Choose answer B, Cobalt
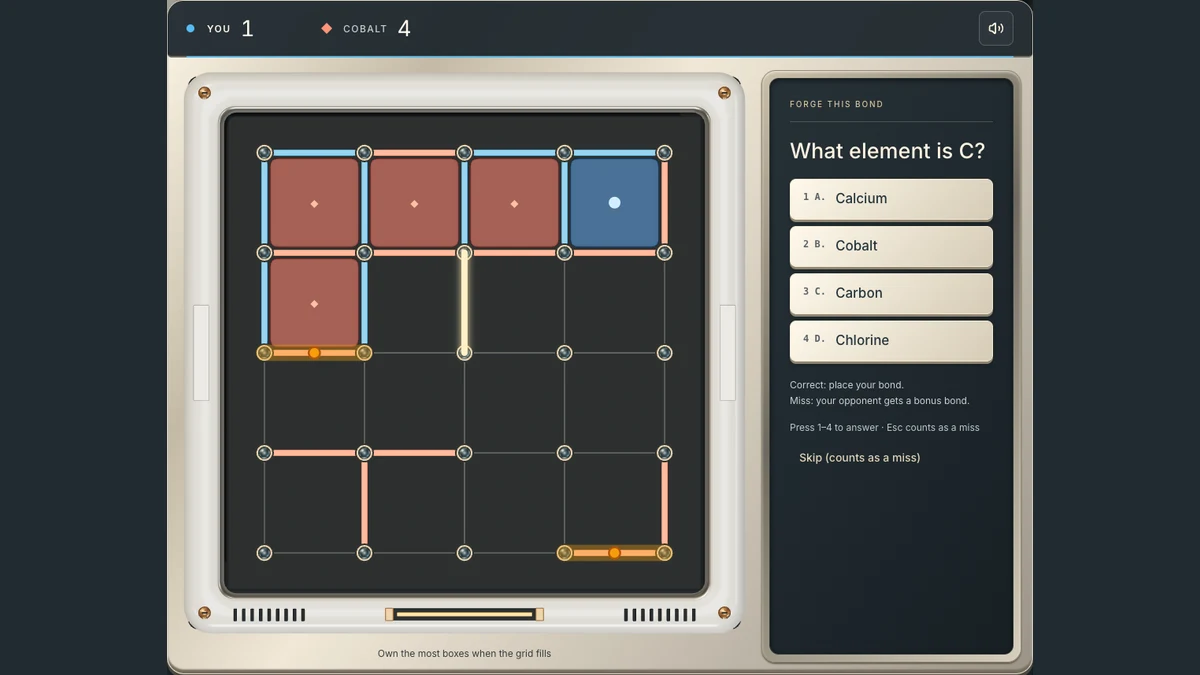This screenshot has width=1200, height=675. (891, 246)
